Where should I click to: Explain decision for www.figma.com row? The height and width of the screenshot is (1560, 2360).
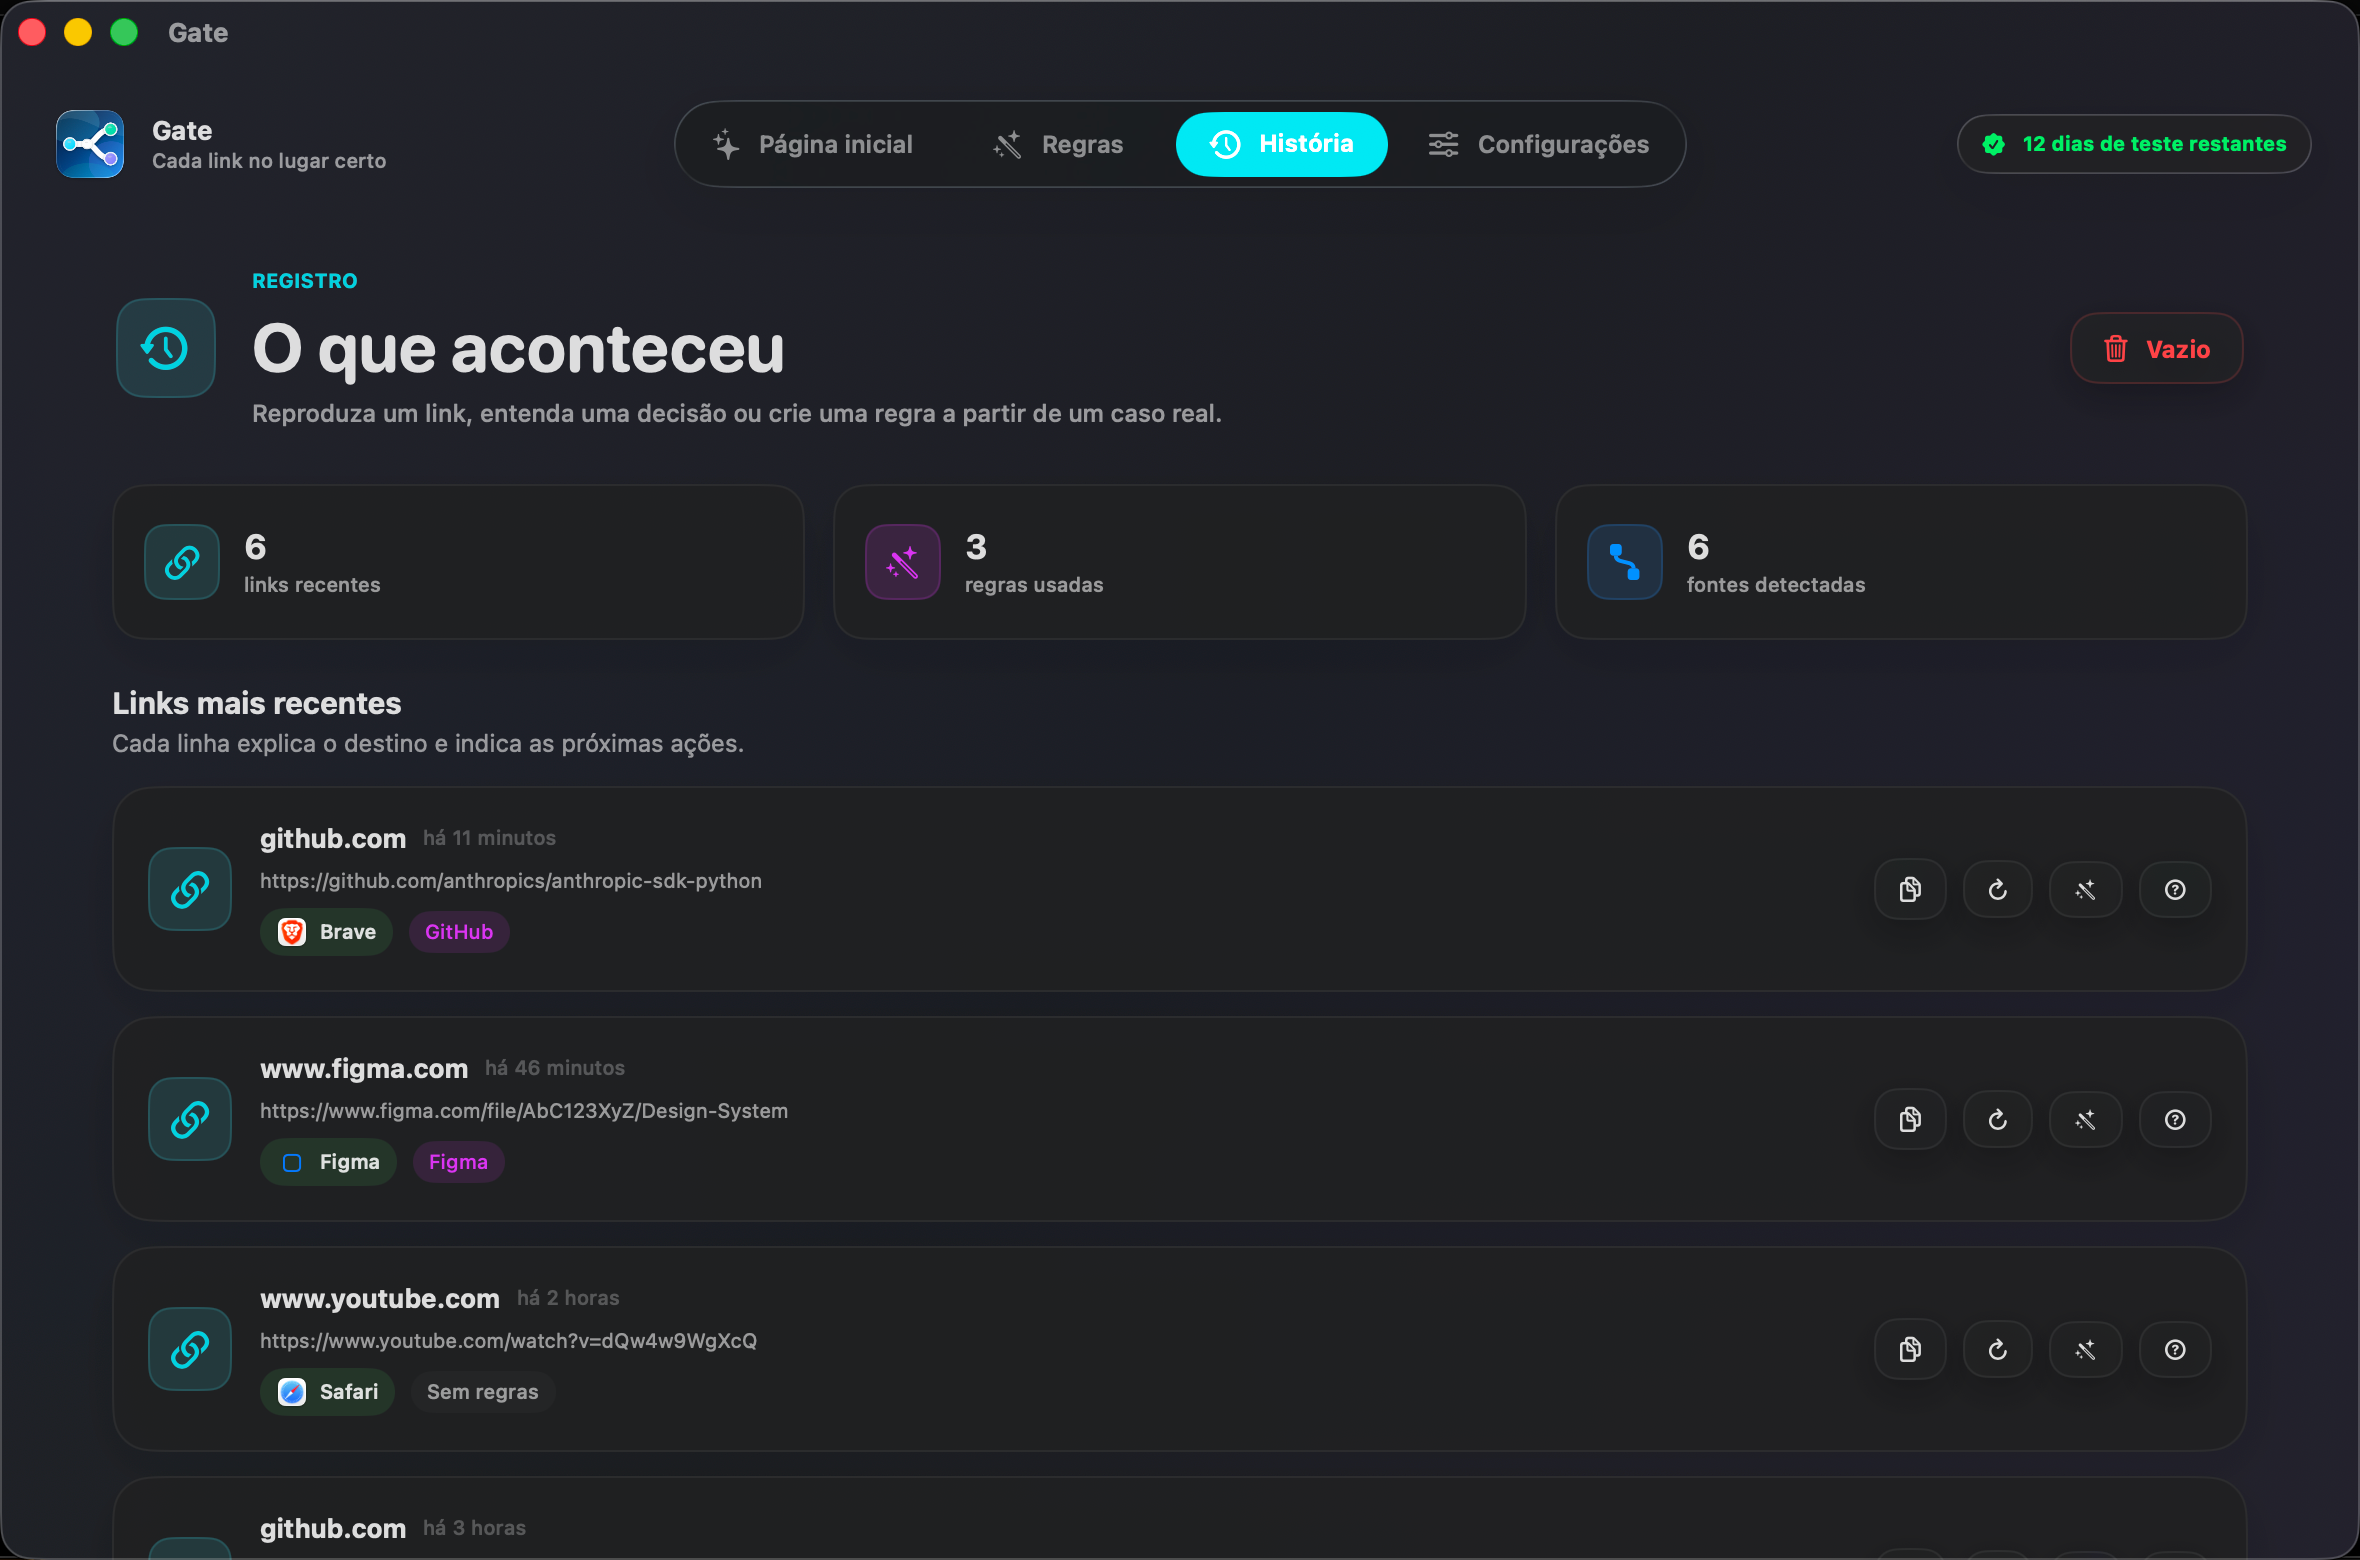[2175, 1119]
